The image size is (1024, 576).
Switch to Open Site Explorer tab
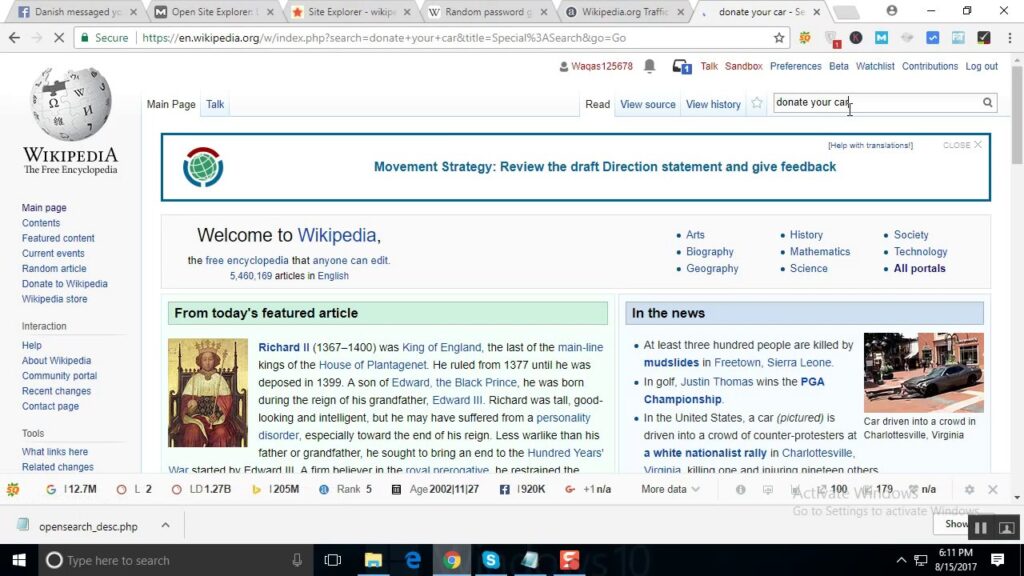coord(213,12)
